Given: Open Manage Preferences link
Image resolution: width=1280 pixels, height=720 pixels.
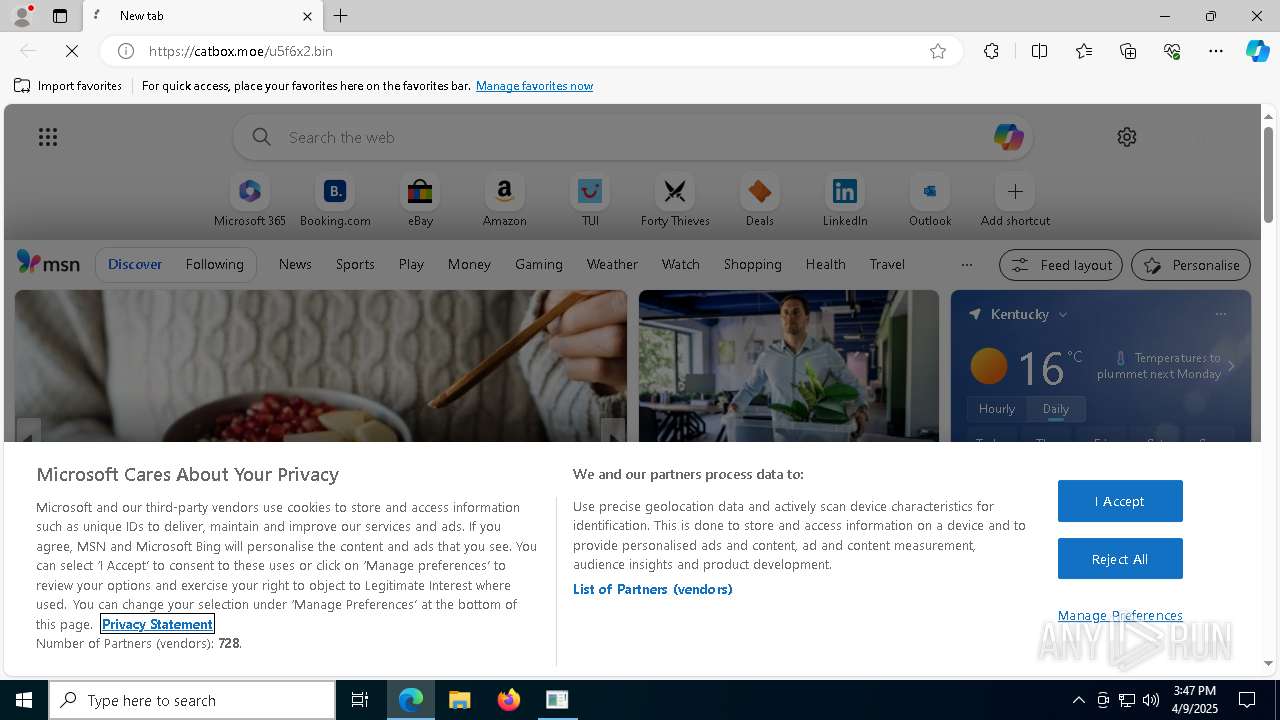Looking at the screenshot, I should point(1120,615).
